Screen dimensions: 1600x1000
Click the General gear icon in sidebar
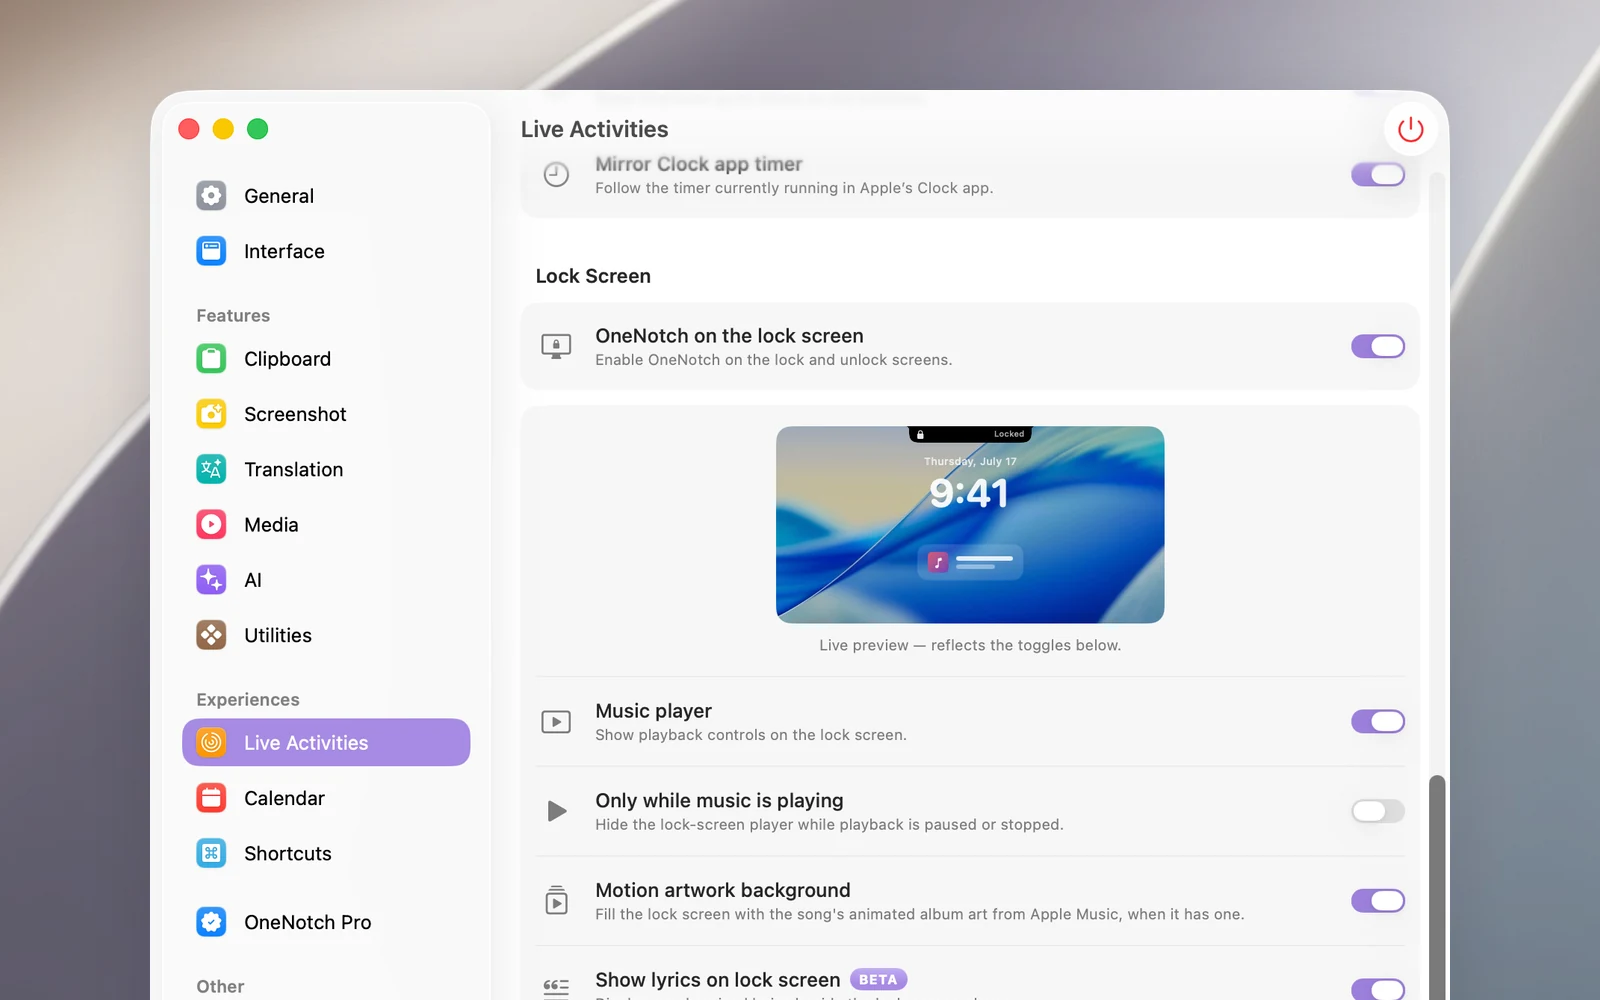coord(211,196)
